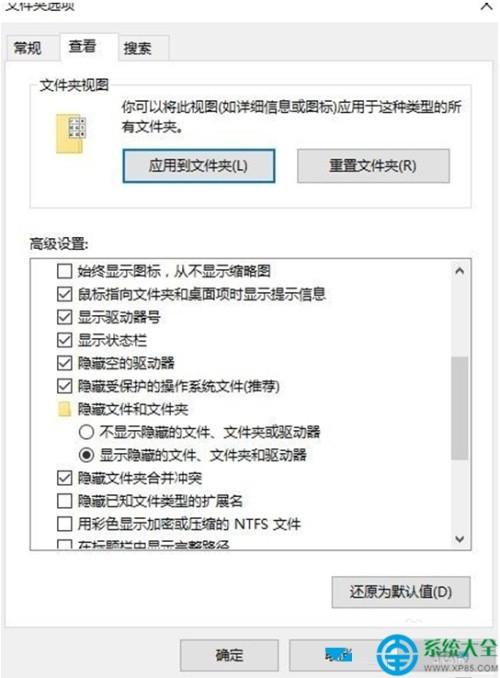
Task: Click scroll down arrow in 高级设置 list
Action: pyautogui.click(x=460, y=539)
